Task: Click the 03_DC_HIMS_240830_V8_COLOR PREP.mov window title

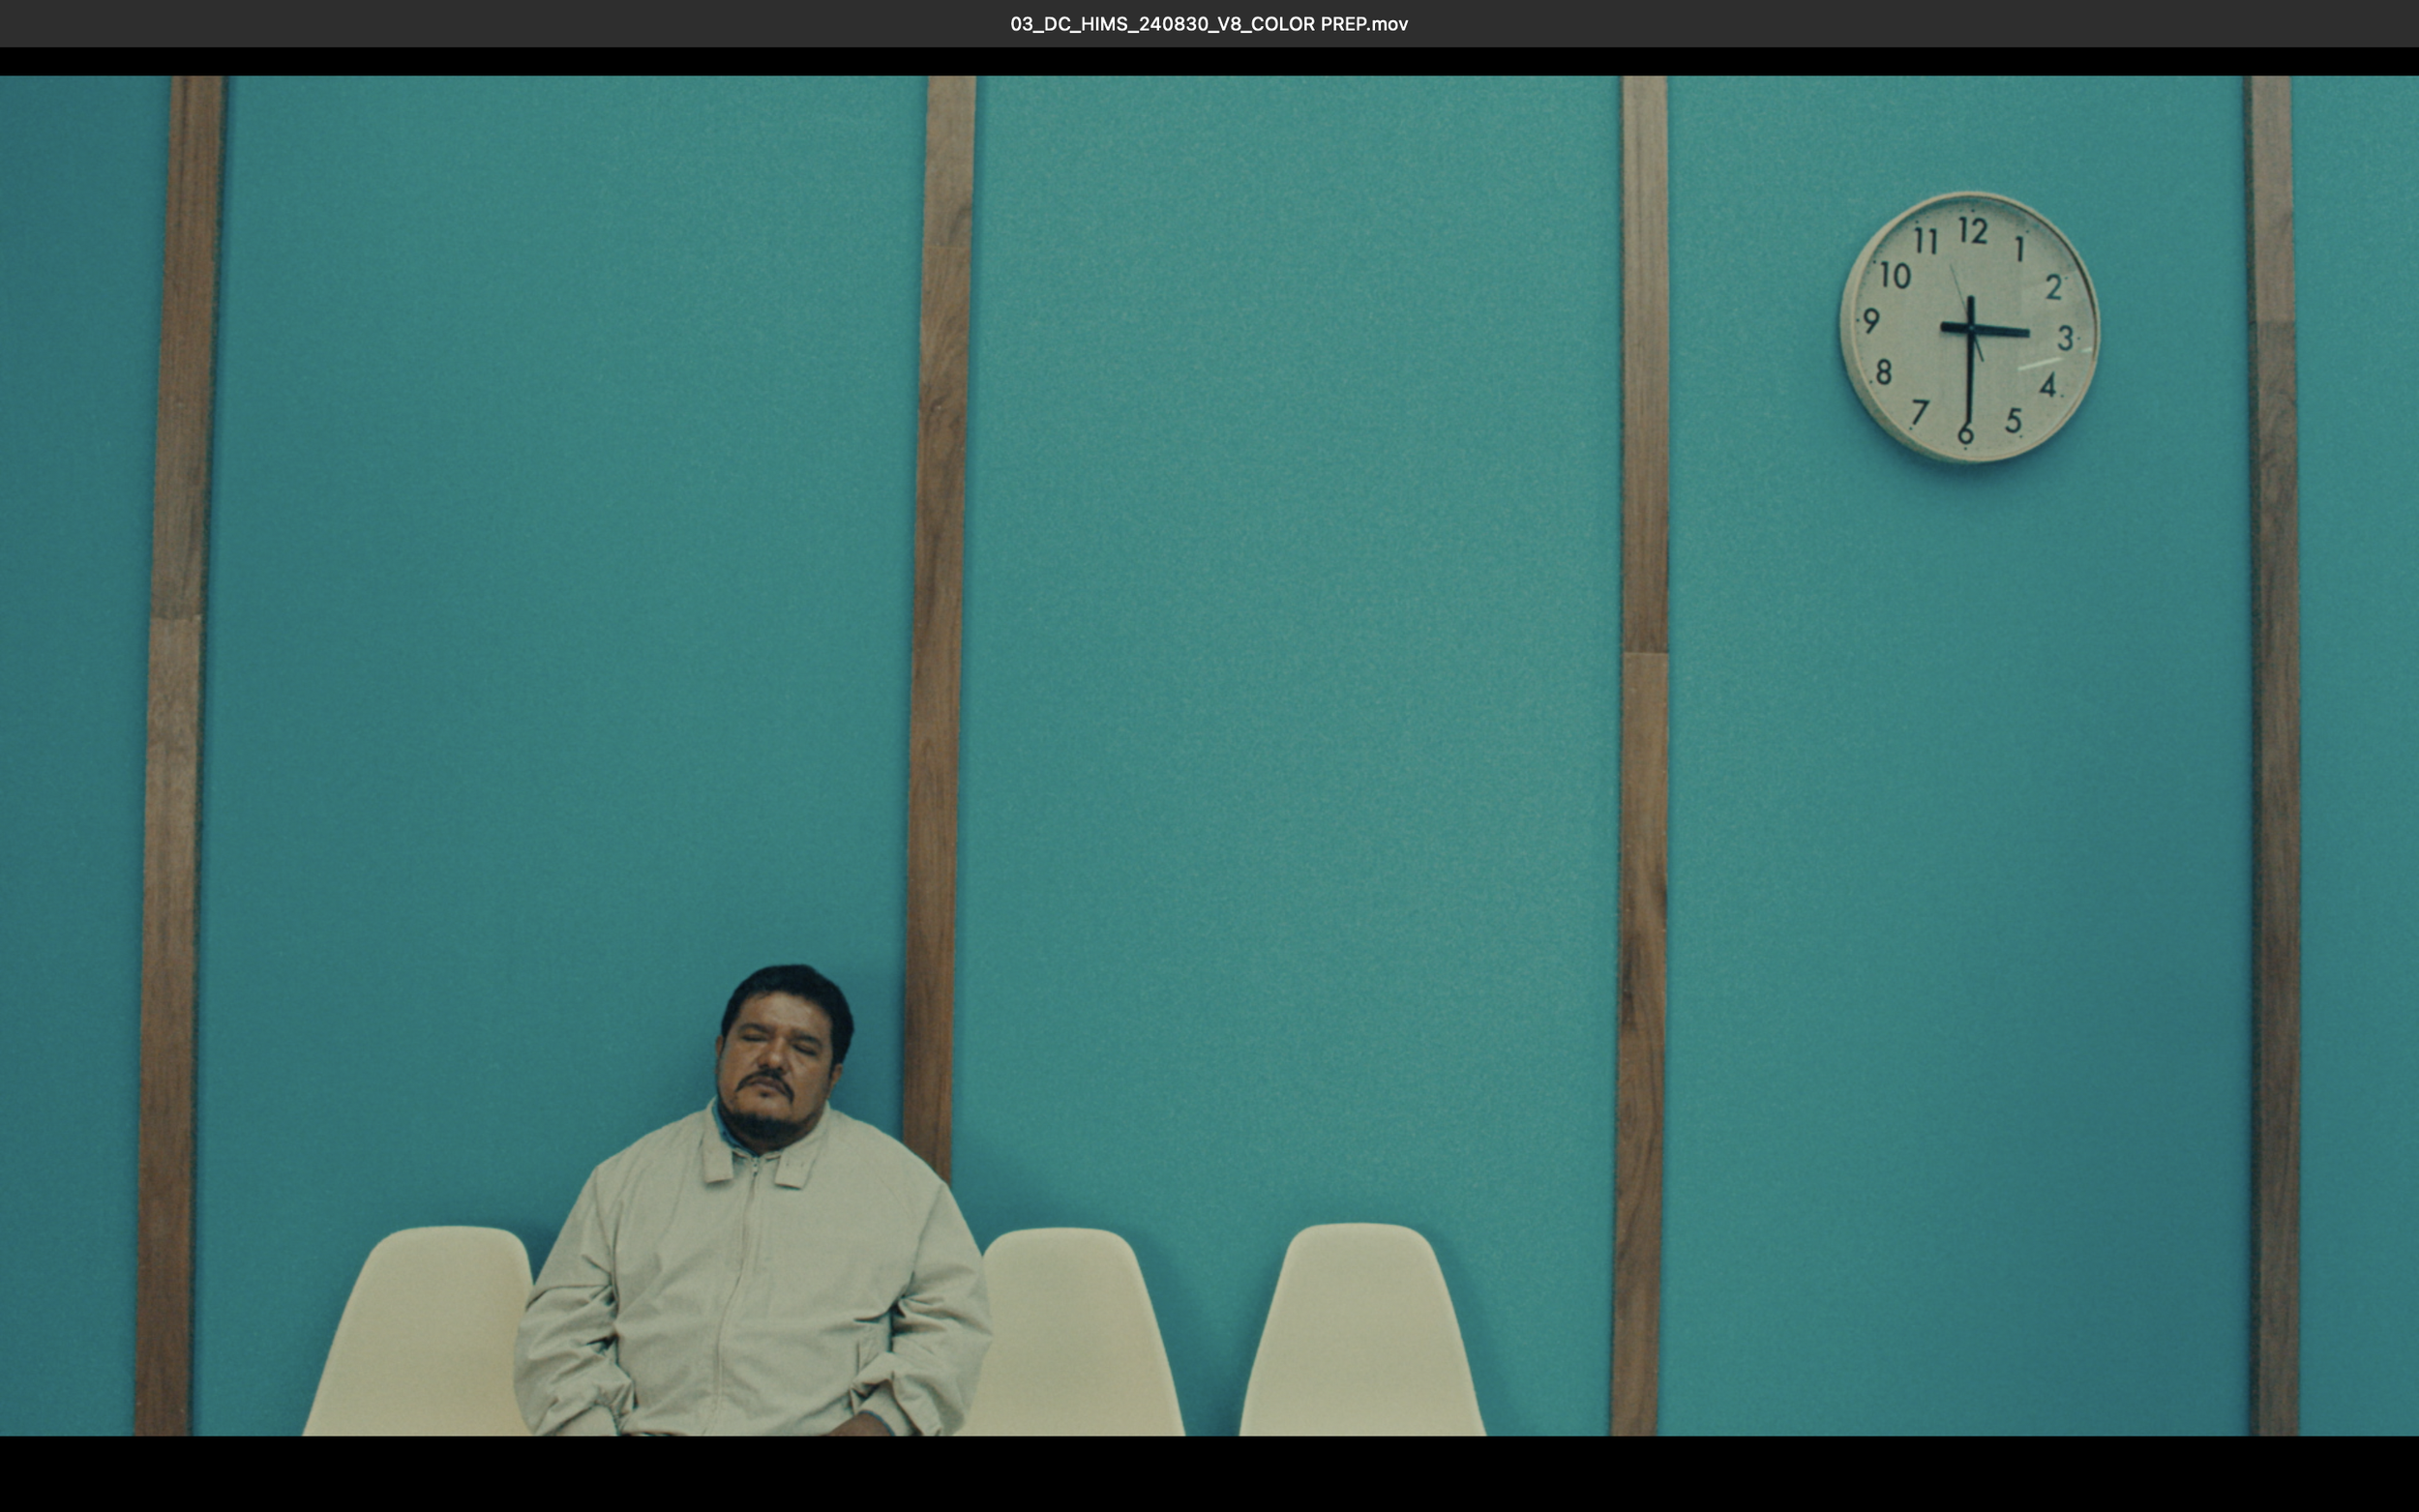Action: point(1209,24)
